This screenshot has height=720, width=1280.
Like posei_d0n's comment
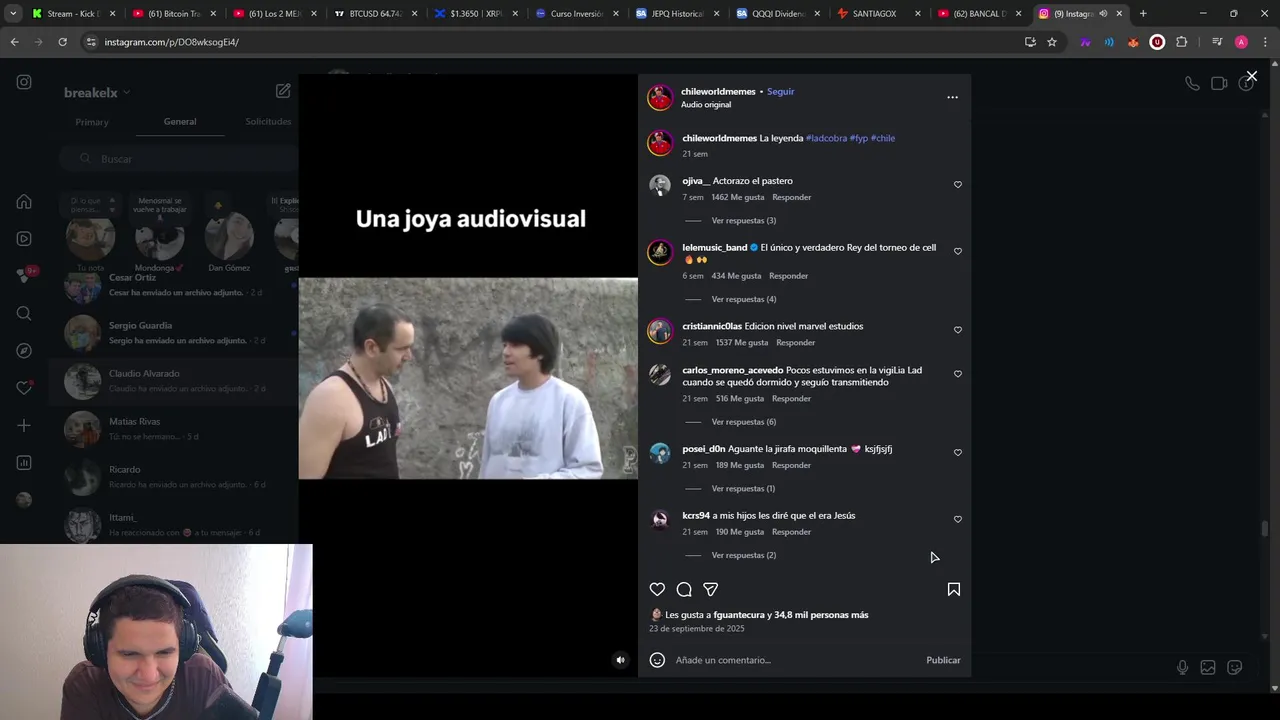pos(957,453)
